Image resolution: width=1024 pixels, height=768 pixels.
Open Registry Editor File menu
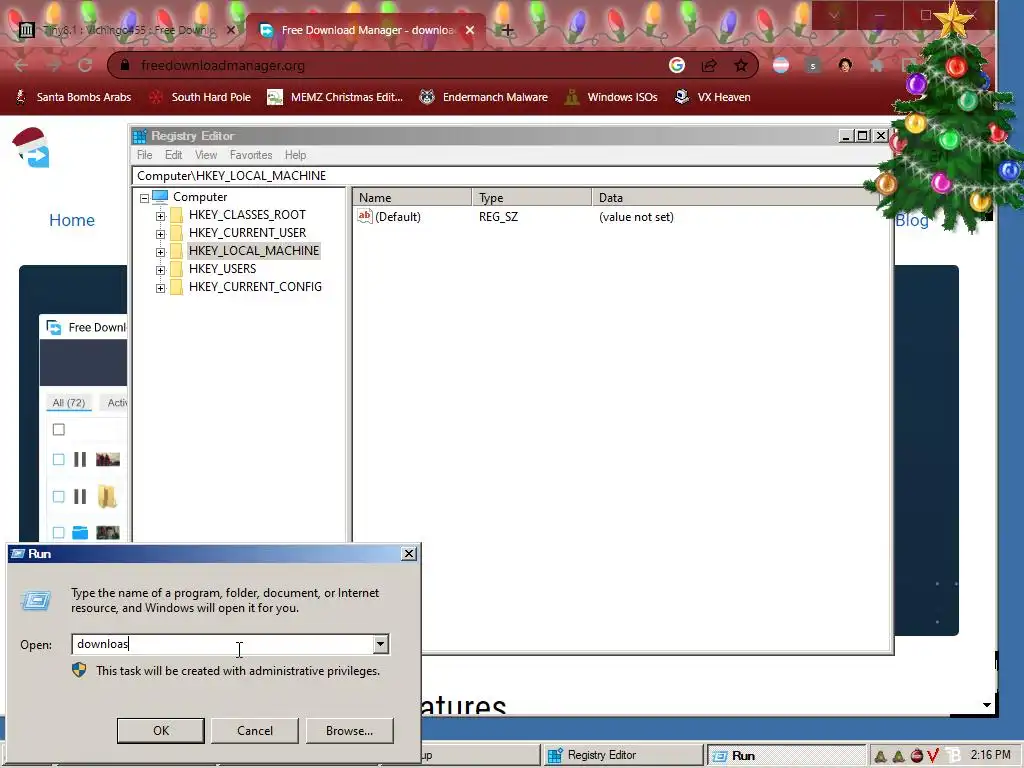point(144,155)
